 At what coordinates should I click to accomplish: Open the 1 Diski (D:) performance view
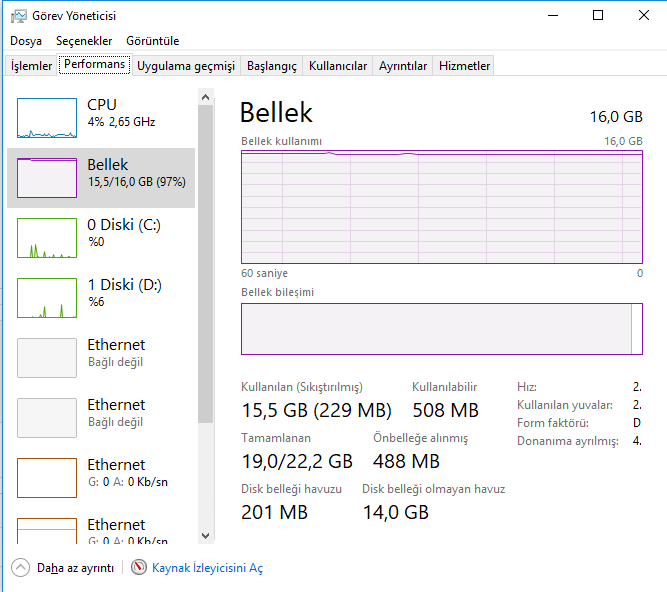pyautogui.click(x=47, y=298)
